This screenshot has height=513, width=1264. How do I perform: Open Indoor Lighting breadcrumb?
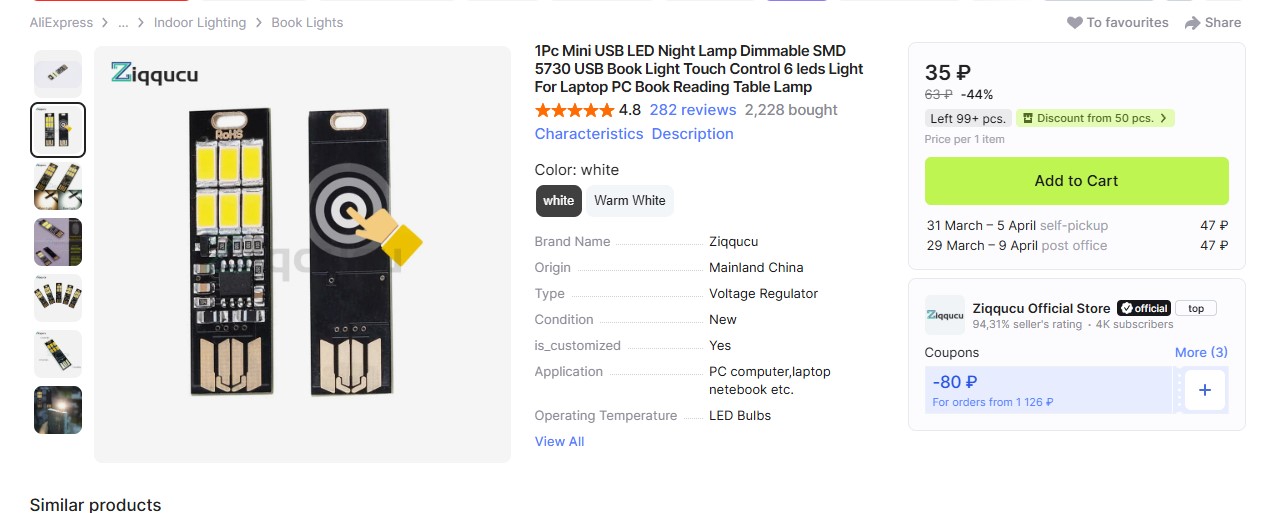[199, 23]
